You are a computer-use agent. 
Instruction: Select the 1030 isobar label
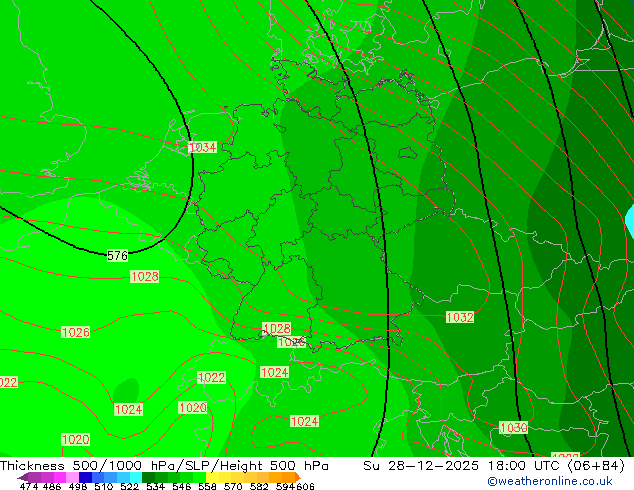click(514, 427)
